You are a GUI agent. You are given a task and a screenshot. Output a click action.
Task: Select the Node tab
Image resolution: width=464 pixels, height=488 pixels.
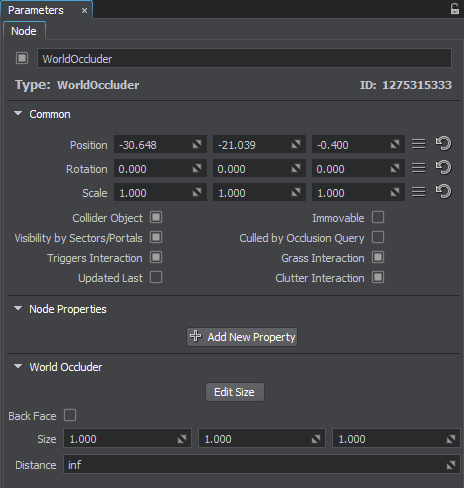[24, 31]
